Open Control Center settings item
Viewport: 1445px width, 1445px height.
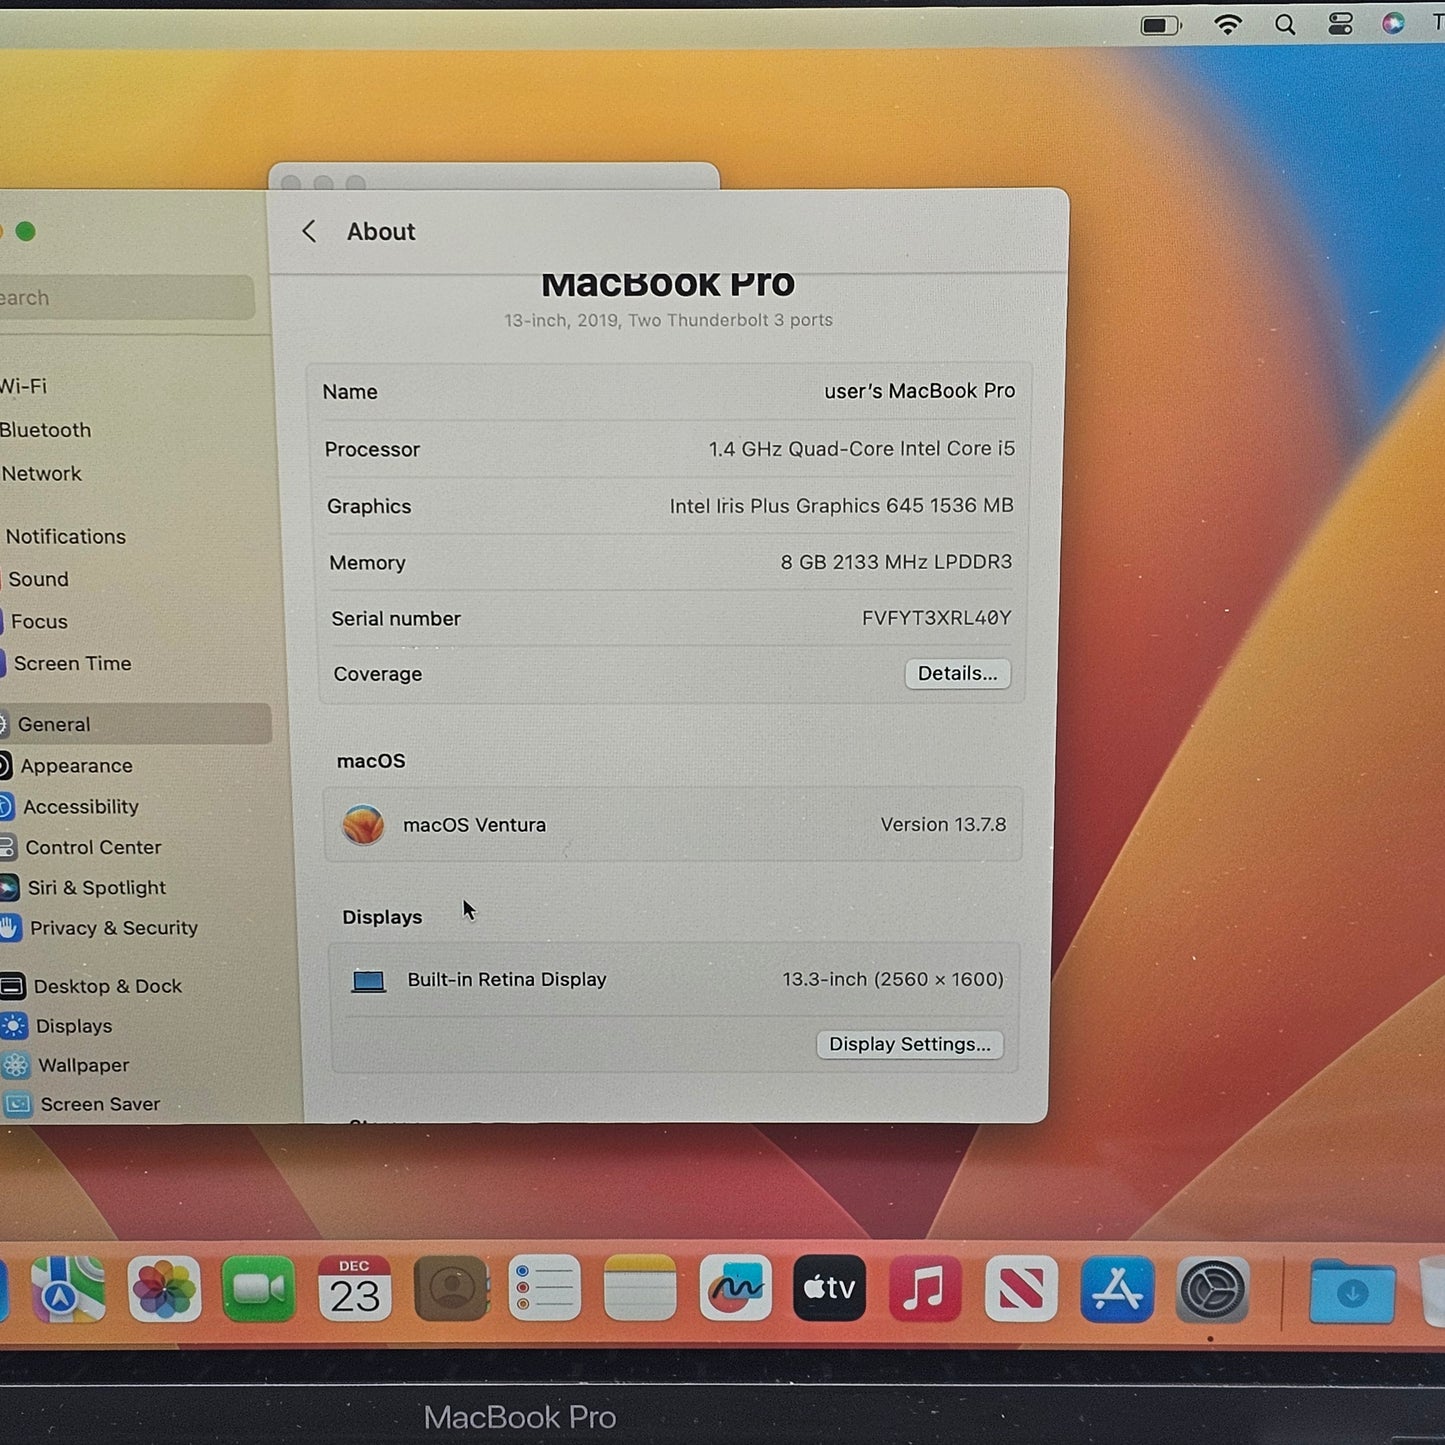pyautogui.click(x=94, y=847)
